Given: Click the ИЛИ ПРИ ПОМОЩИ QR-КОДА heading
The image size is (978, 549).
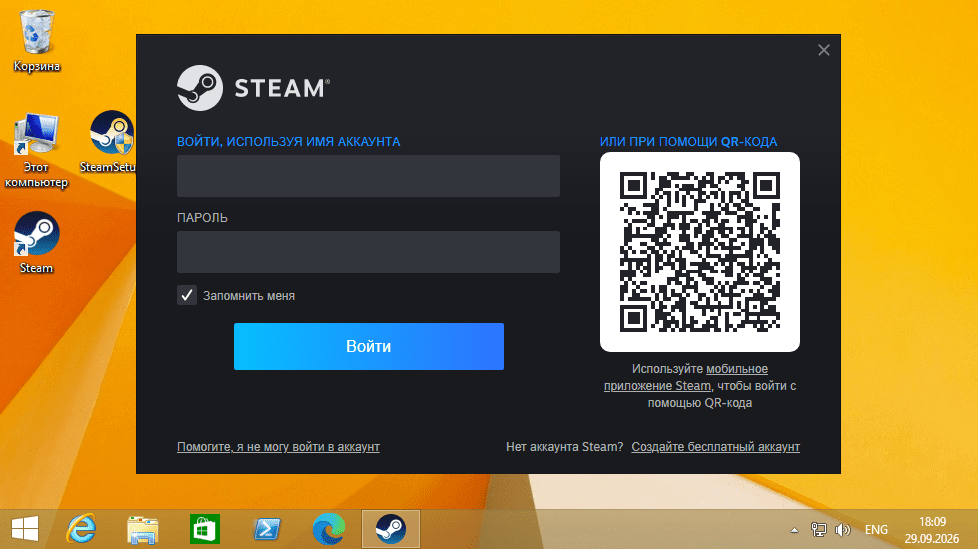Looking at the screenshot, I should tap(689, 142).
